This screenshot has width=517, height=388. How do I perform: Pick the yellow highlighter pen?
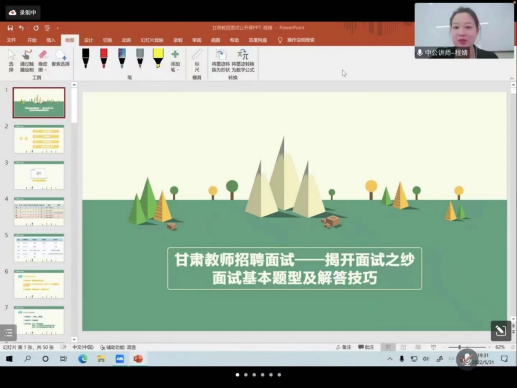[x=158, y=58]
